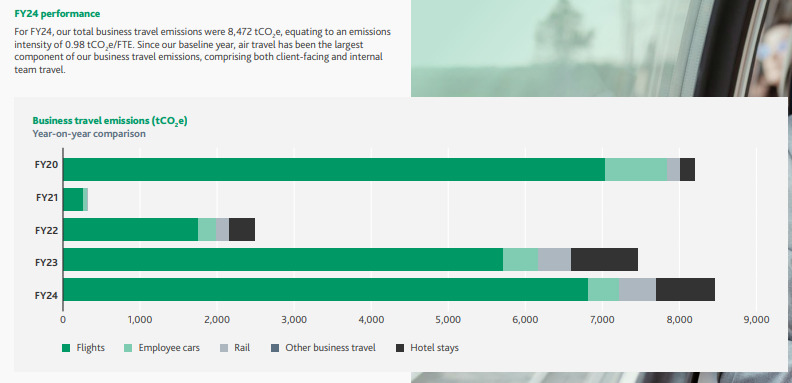The image size is (792, 383).
Task: Select the FY23 Employee cars bar segment
Action: (x=521, y=260)
